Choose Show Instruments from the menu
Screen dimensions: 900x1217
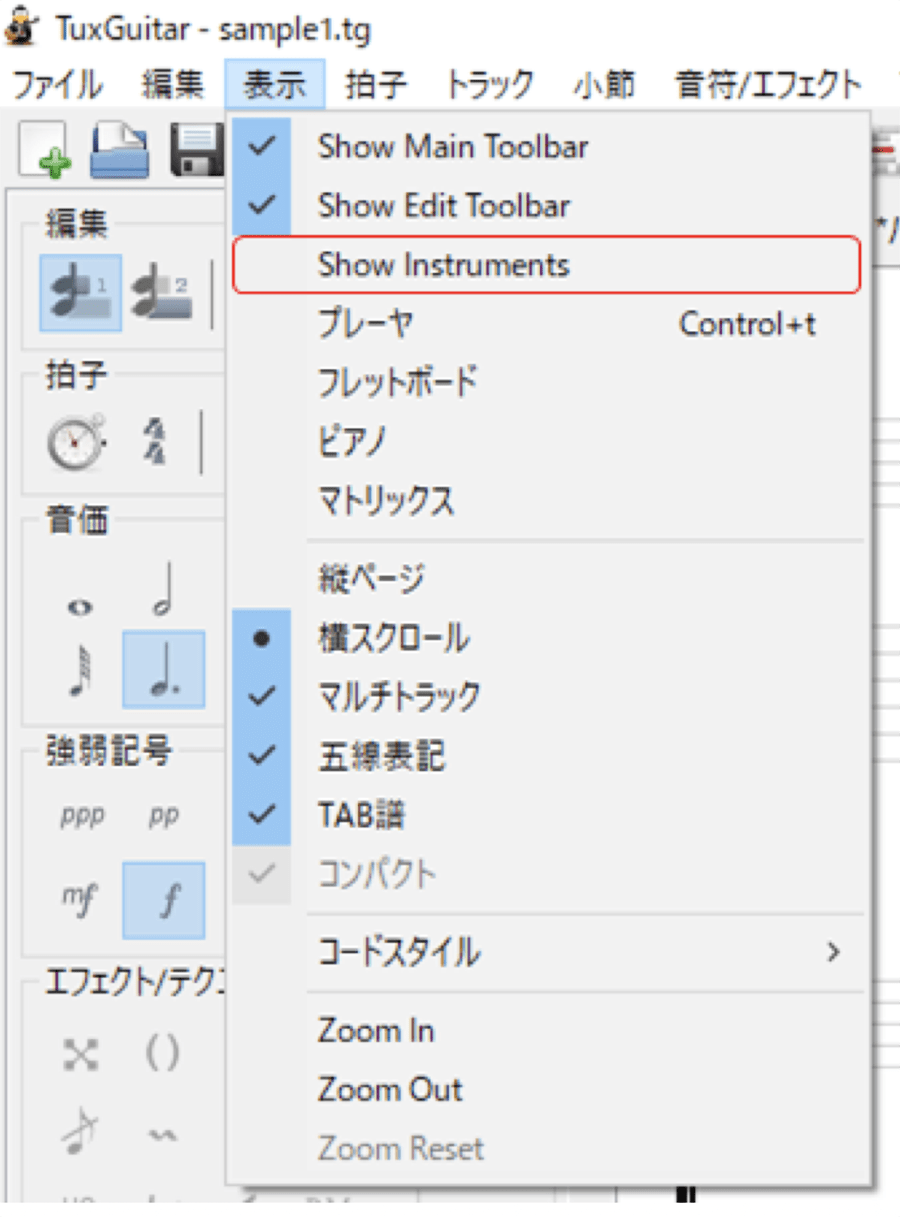(547, 265)
